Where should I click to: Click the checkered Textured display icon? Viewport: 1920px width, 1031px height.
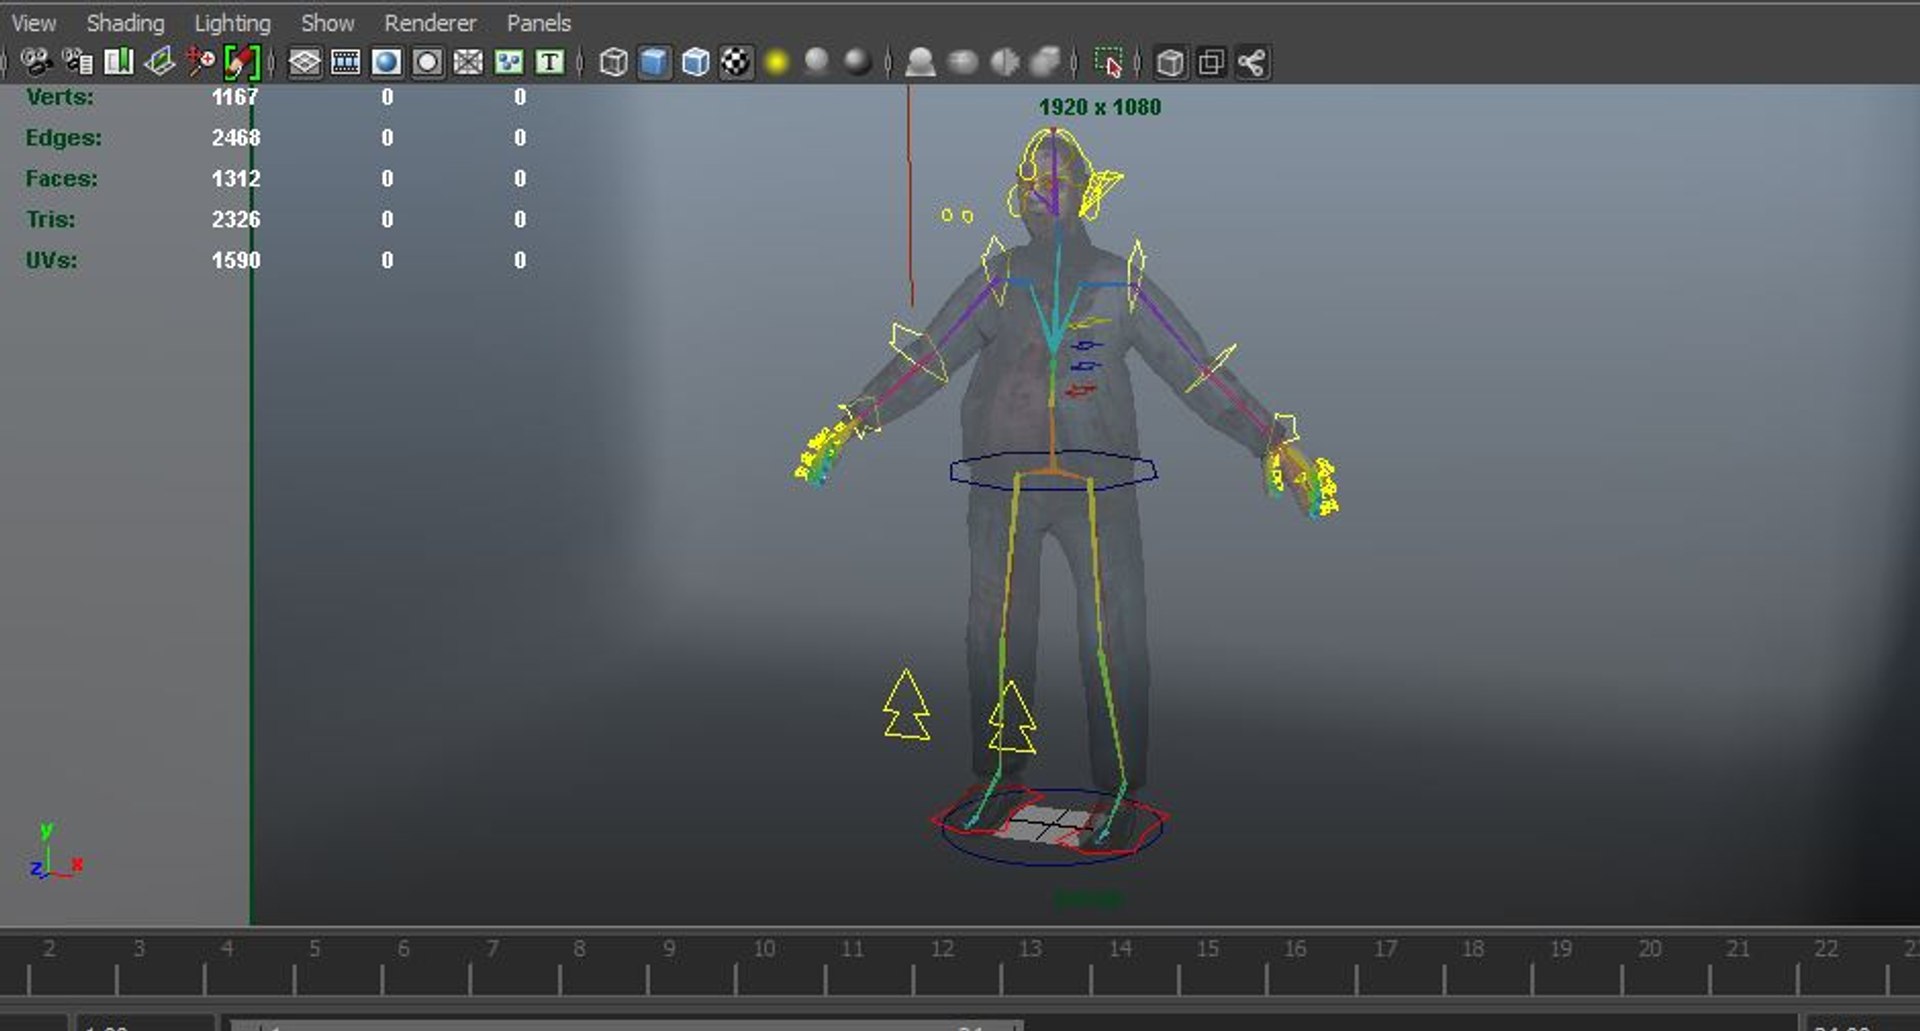click(736, 62)
